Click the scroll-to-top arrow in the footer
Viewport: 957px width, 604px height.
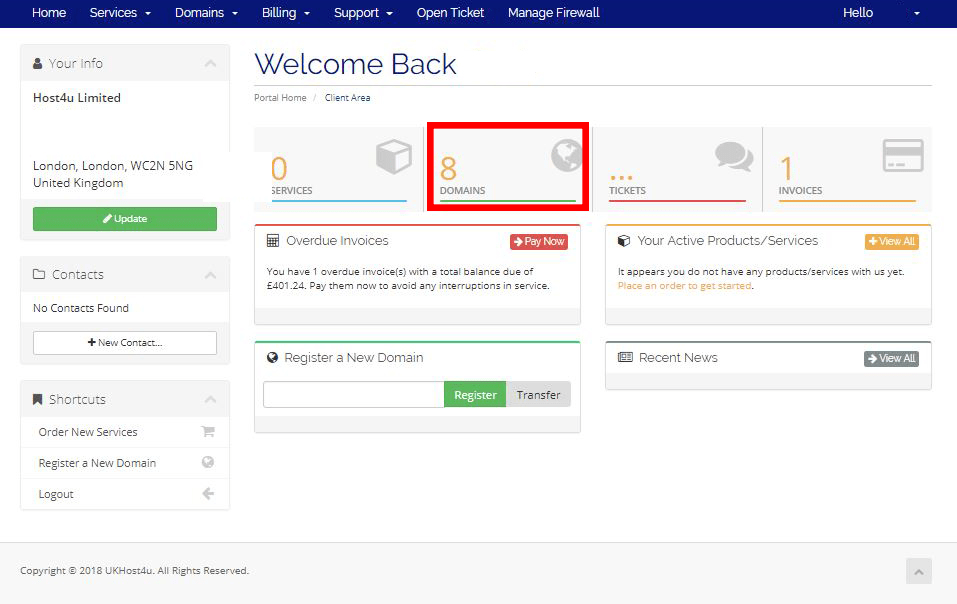pyautogui.click(x=919, y=571)
